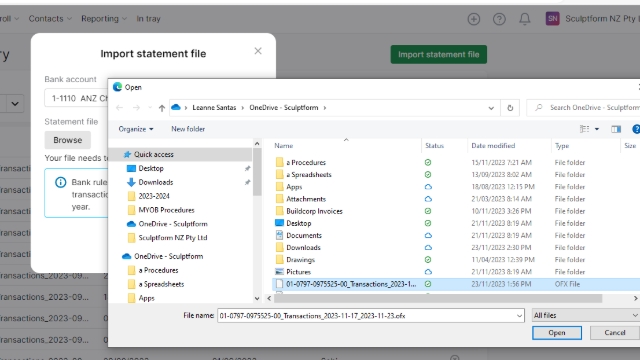Refresh the OneDrive folder listing
Image resolution: width=640 pixels, height=360 pixels.
510,108
